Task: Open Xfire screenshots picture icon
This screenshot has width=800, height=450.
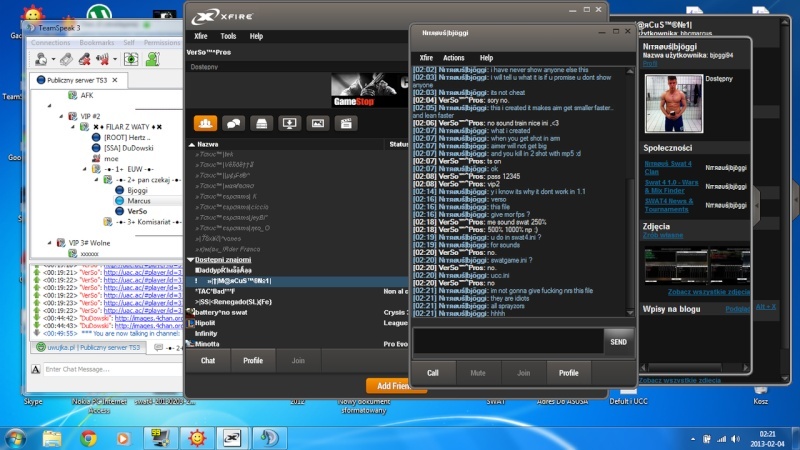Action: [317, 123]
